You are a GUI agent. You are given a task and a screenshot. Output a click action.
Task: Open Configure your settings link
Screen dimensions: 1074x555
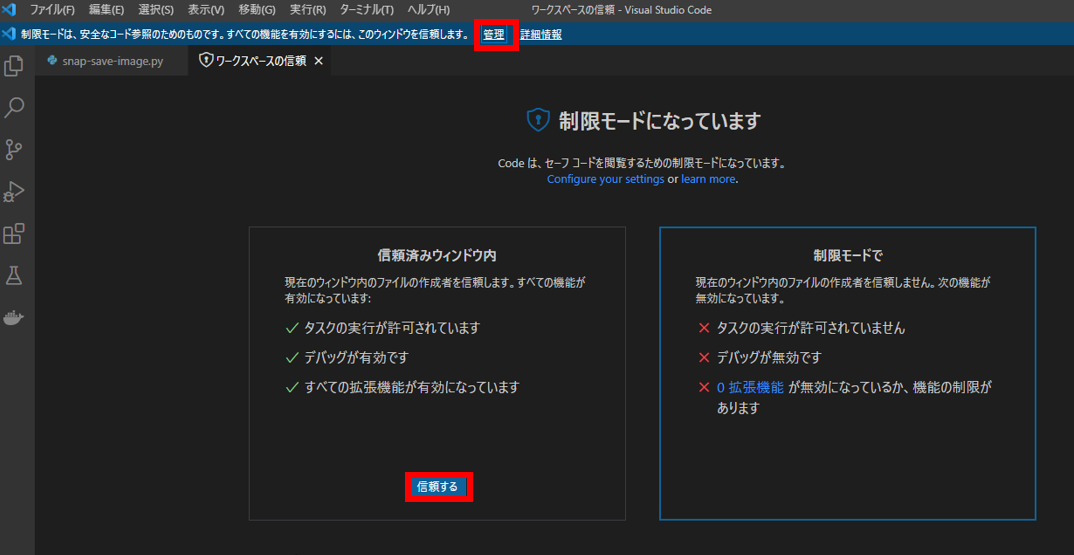(x=605, y=180)
